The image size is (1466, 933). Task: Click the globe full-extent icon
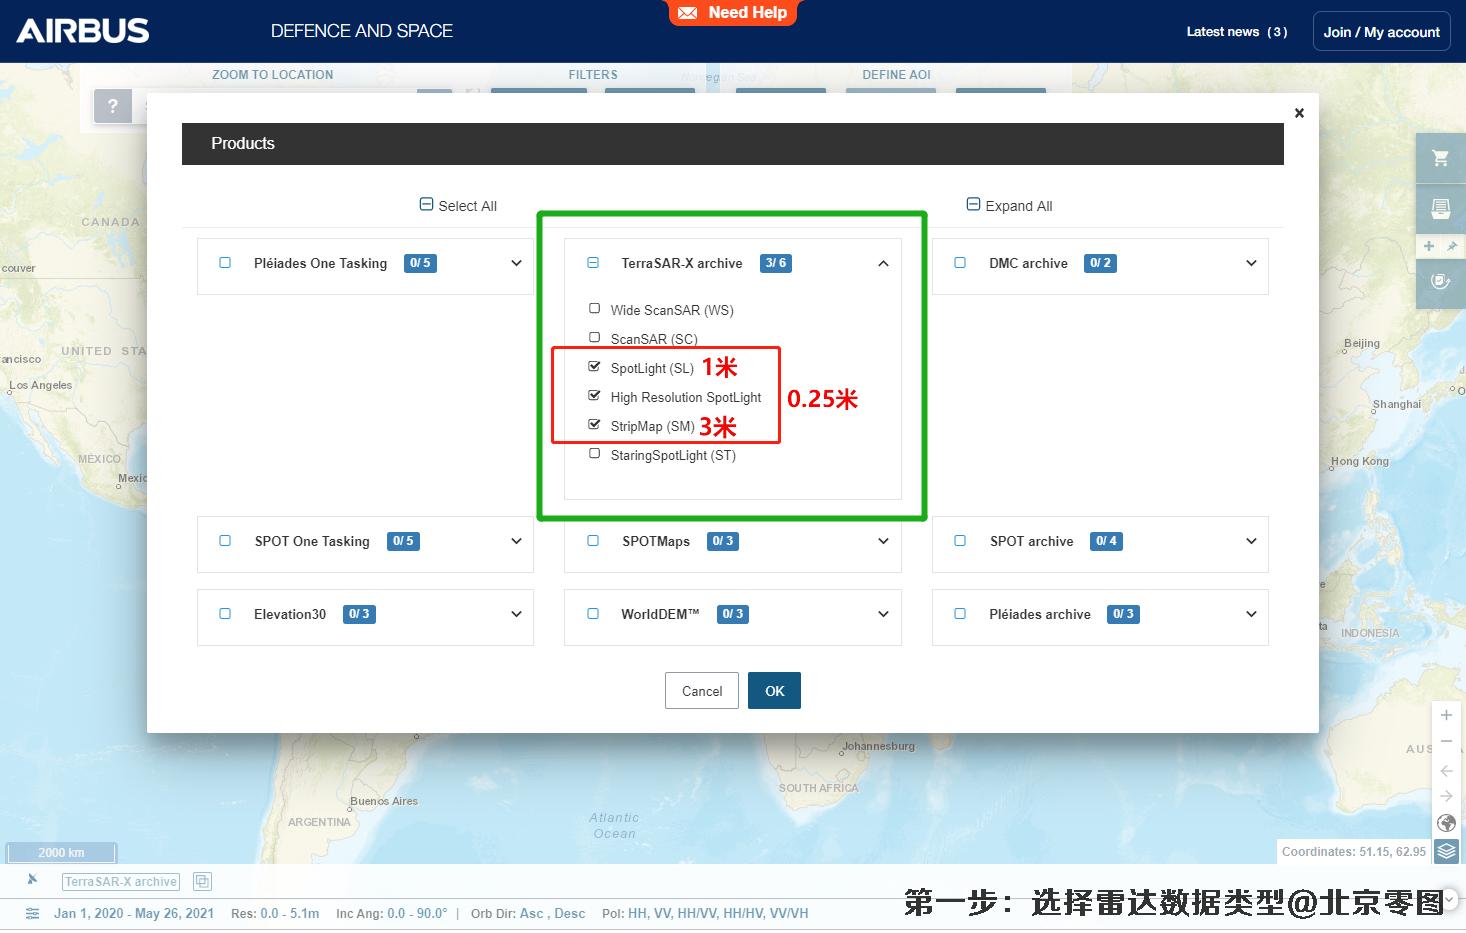click(x=1446, y=823)
